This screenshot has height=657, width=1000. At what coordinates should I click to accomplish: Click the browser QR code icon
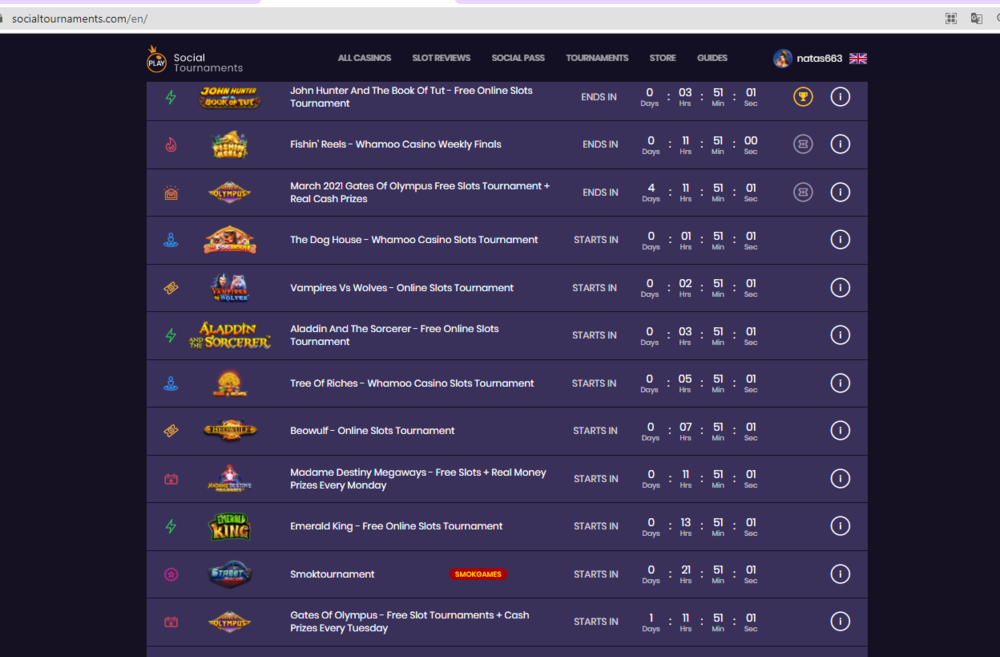[951, 18]
